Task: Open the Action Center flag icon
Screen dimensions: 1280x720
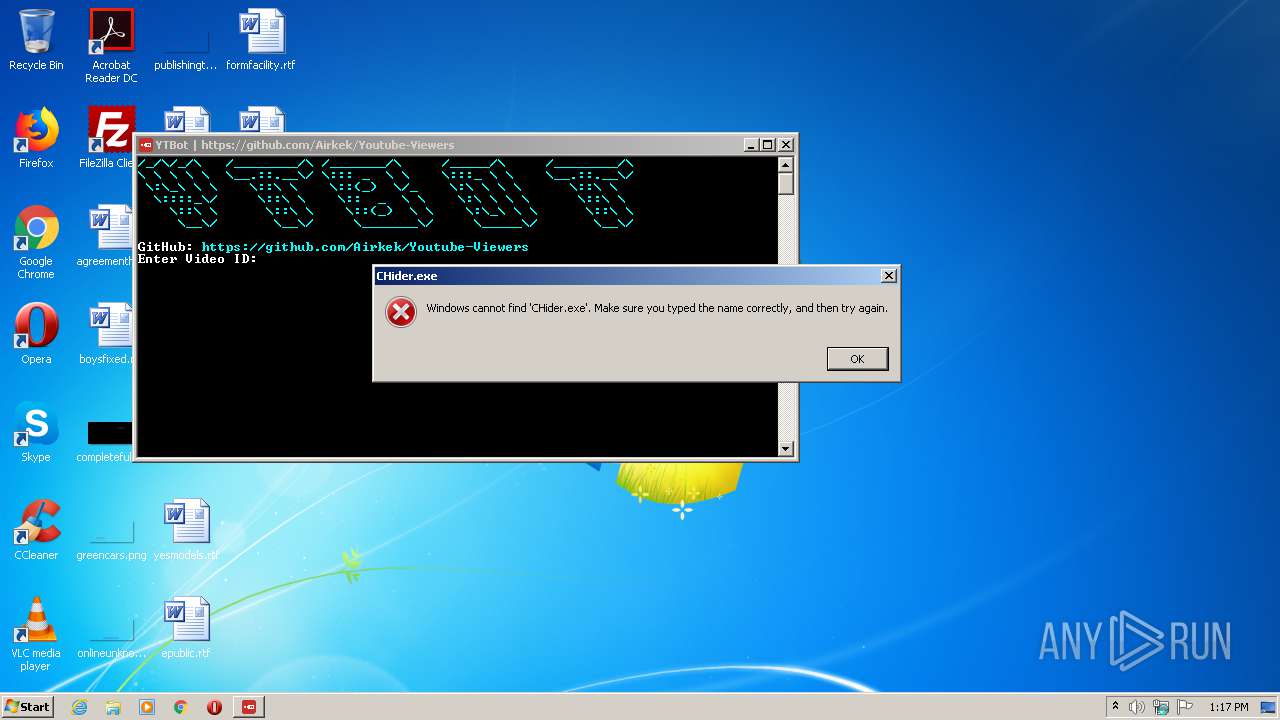Action: point(1185,707)
